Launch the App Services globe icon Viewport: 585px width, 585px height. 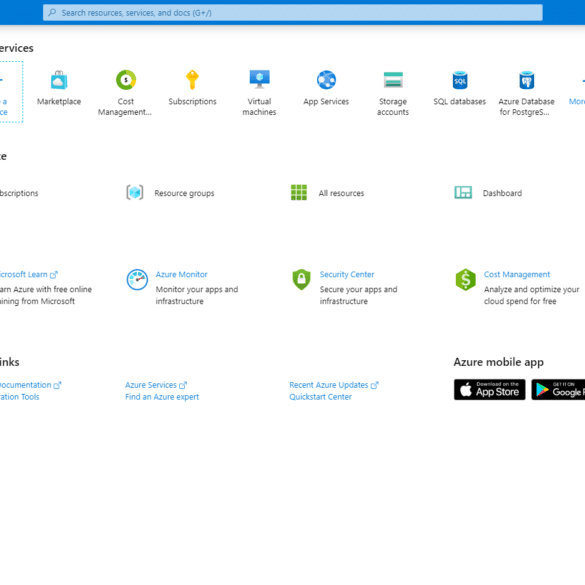pos(326,80)
